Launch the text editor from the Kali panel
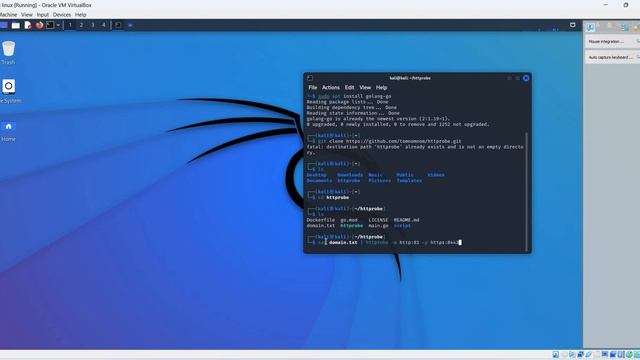The height and width of the screenshot is (360, 640). click(x=28, y=25)
